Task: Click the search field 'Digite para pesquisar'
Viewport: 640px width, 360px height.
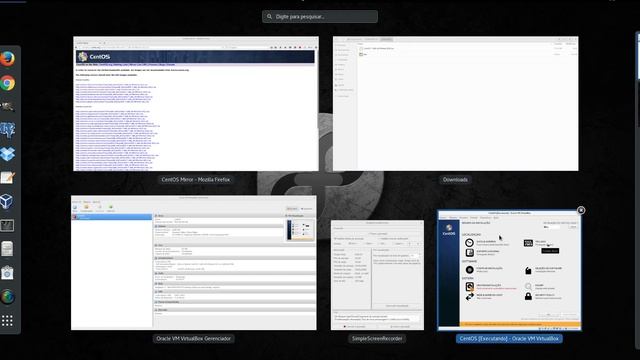Action: tap(320, 17)
